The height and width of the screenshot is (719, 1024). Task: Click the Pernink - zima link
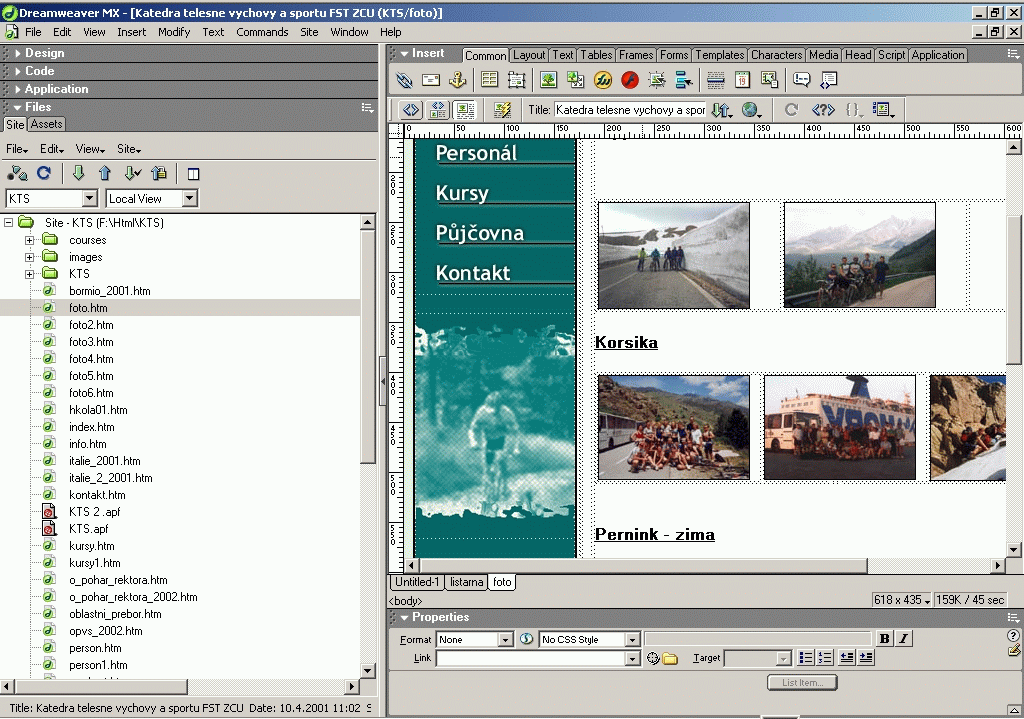[654, 534]
